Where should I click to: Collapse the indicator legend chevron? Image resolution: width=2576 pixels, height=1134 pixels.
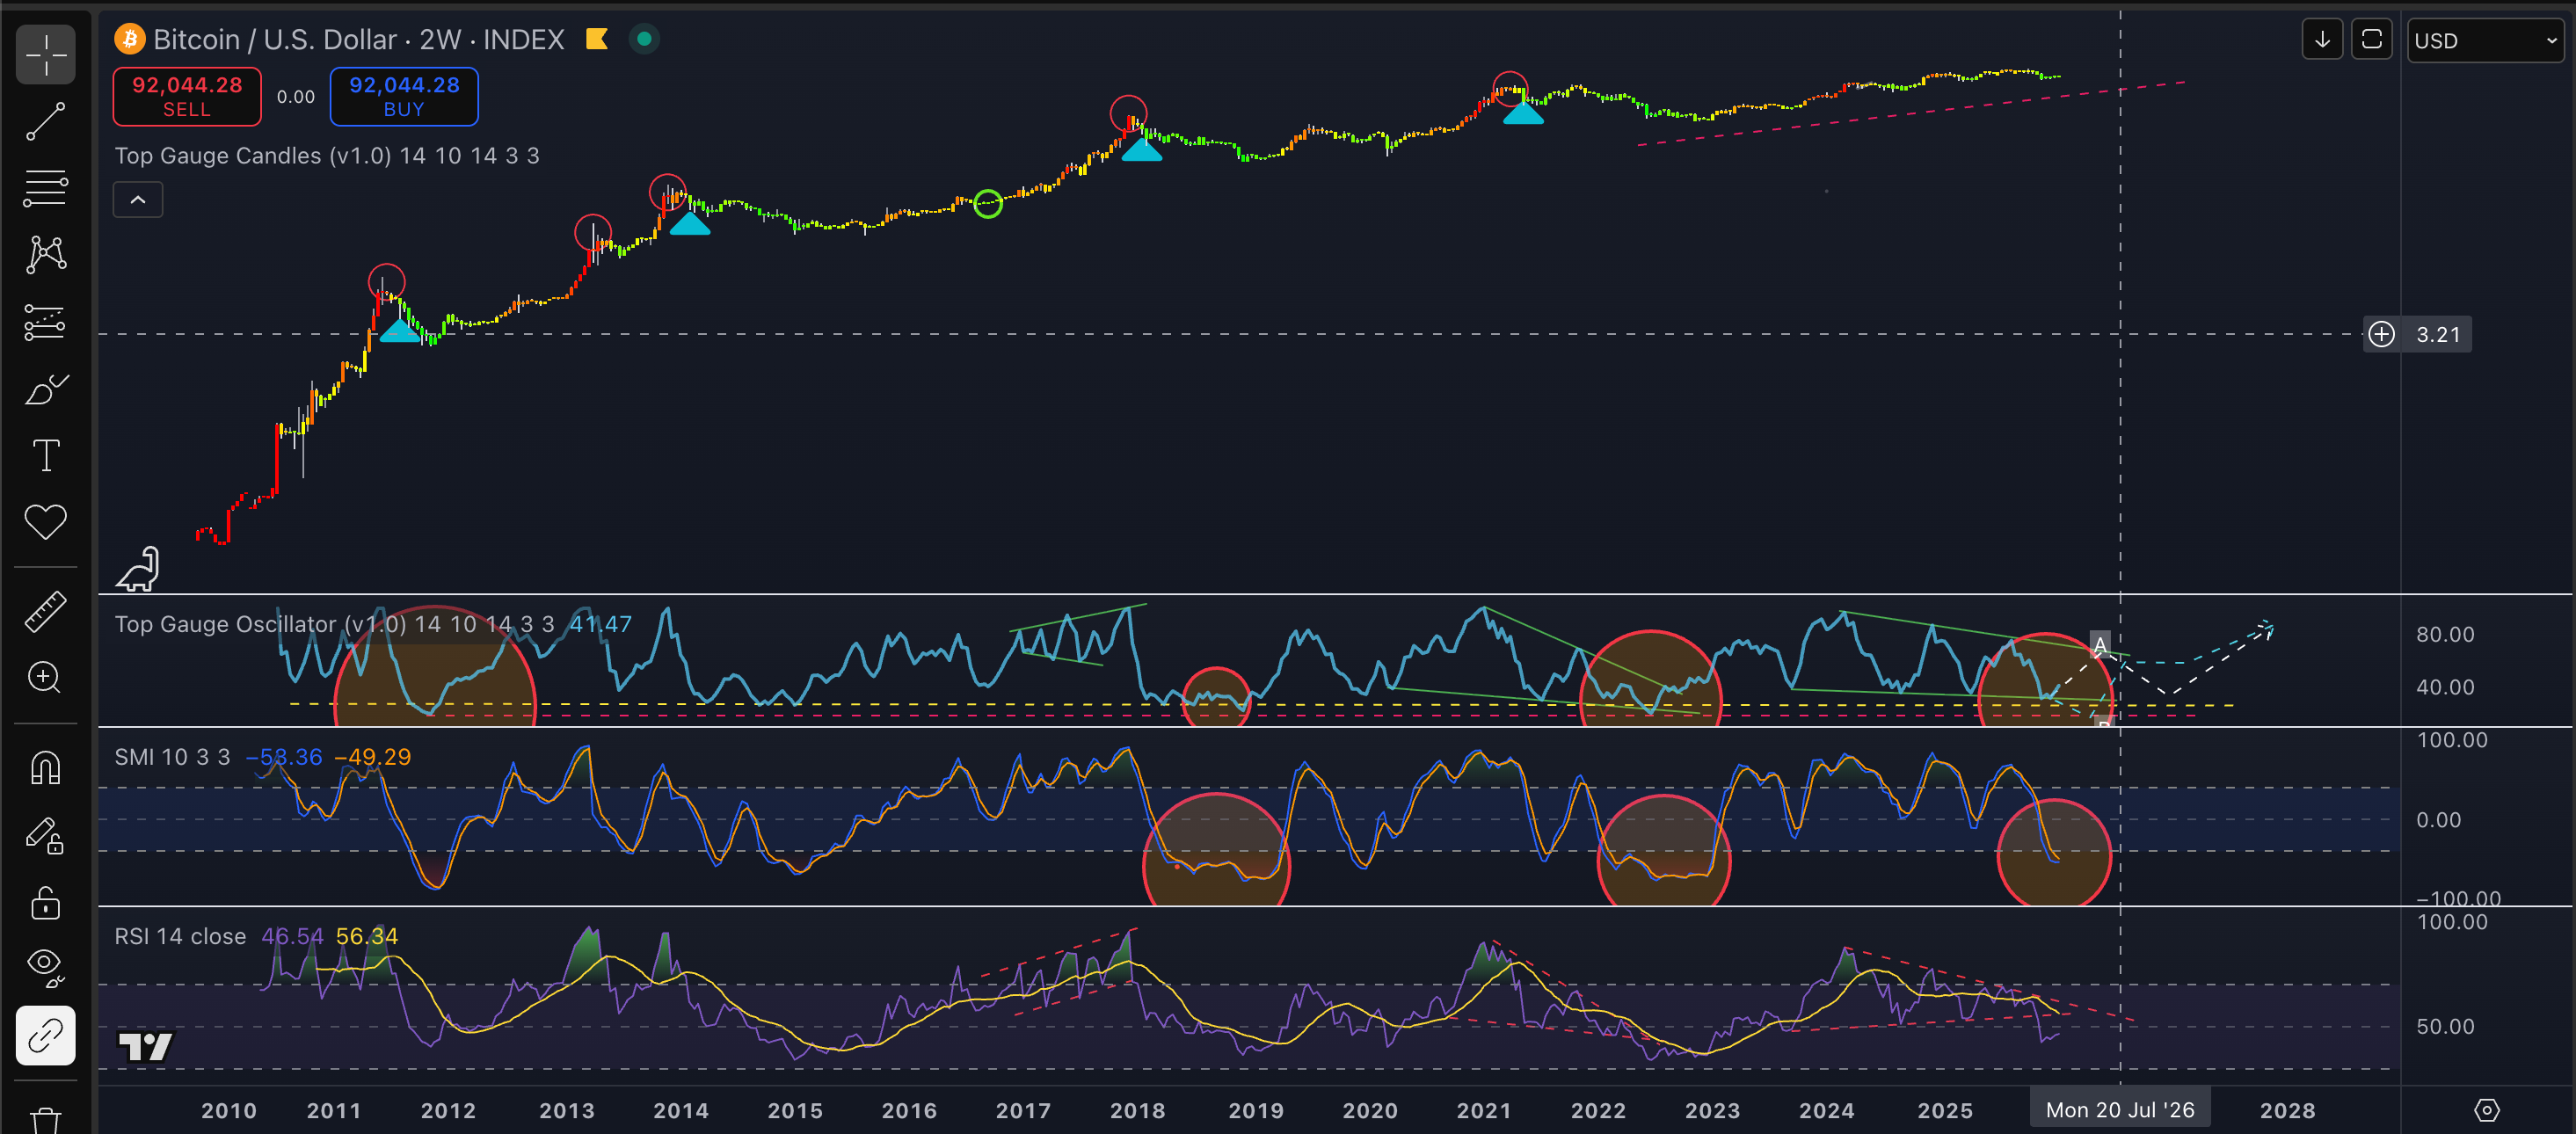point(138,200)
